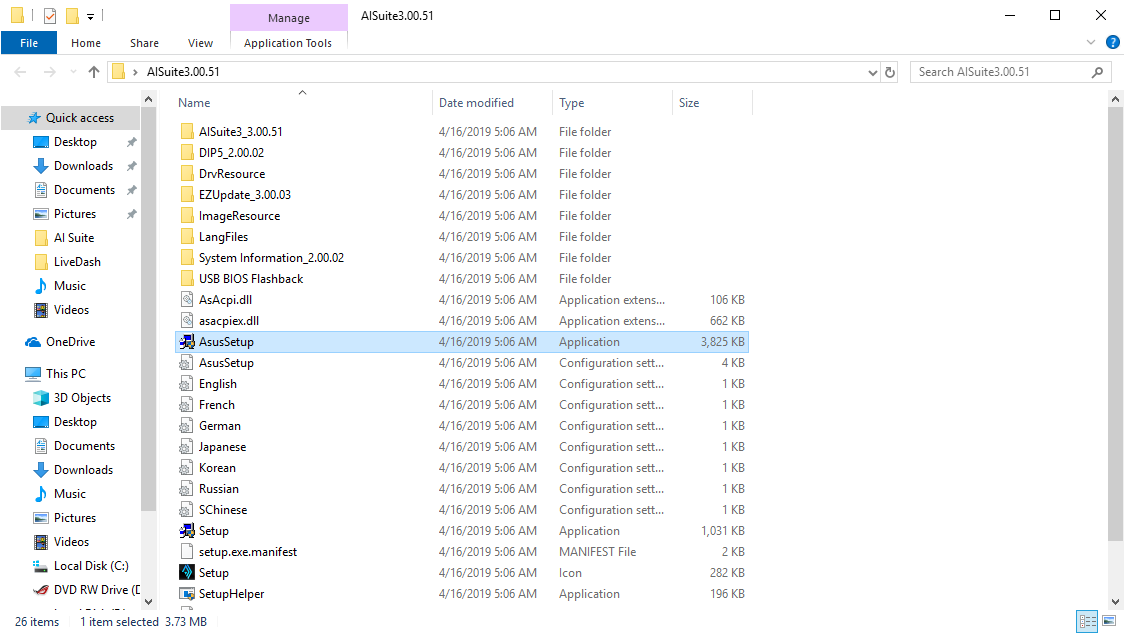Viewport: 1125px width, 634px height.
Task: Select the Japanese configuration file
Action: click(x=222, y=447)
